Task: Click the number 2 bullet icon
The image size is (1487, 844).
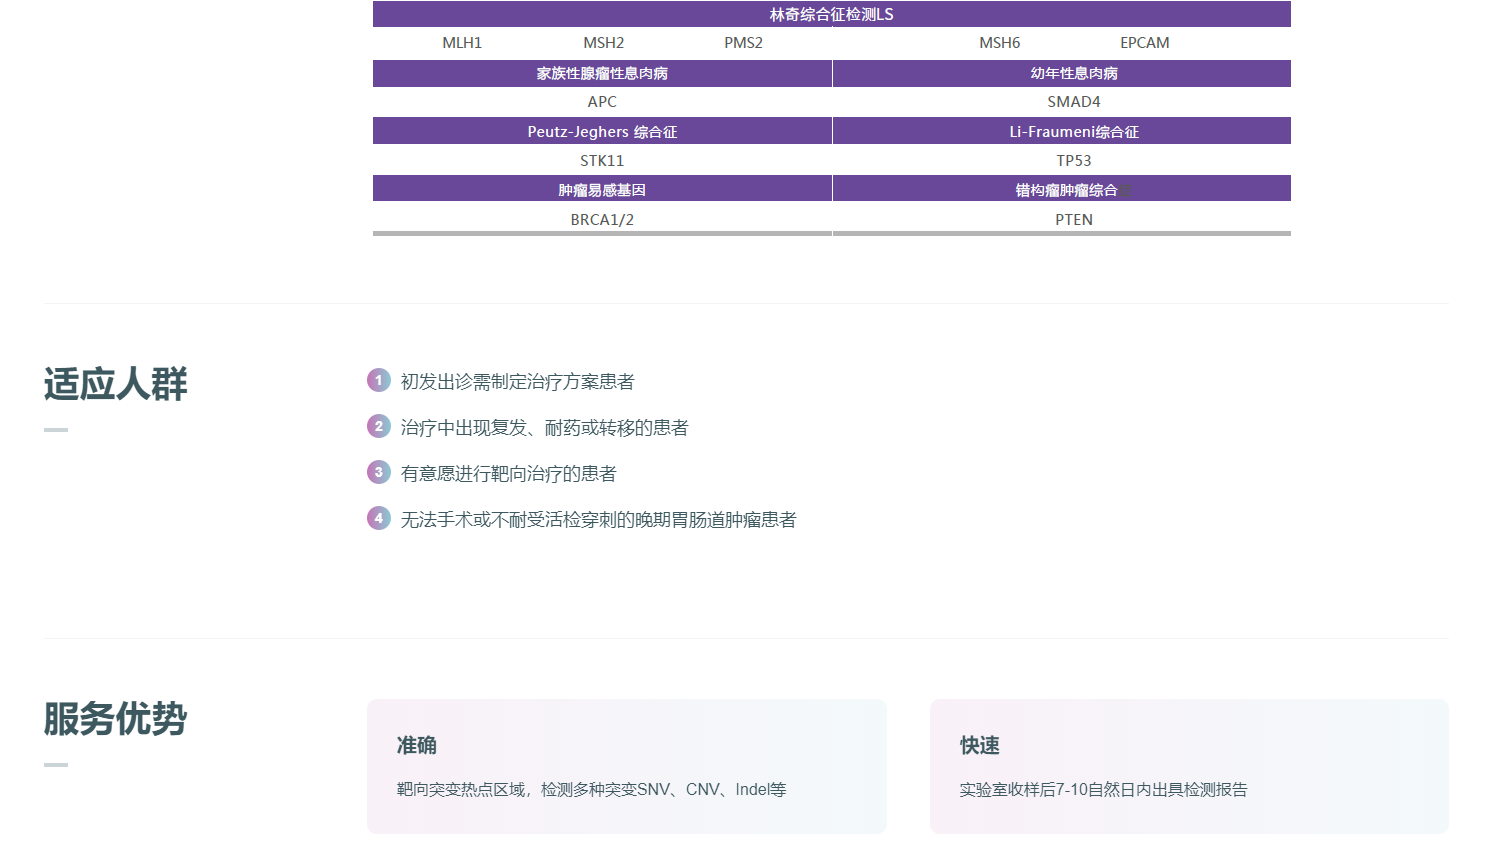Action: click(378, 426)
